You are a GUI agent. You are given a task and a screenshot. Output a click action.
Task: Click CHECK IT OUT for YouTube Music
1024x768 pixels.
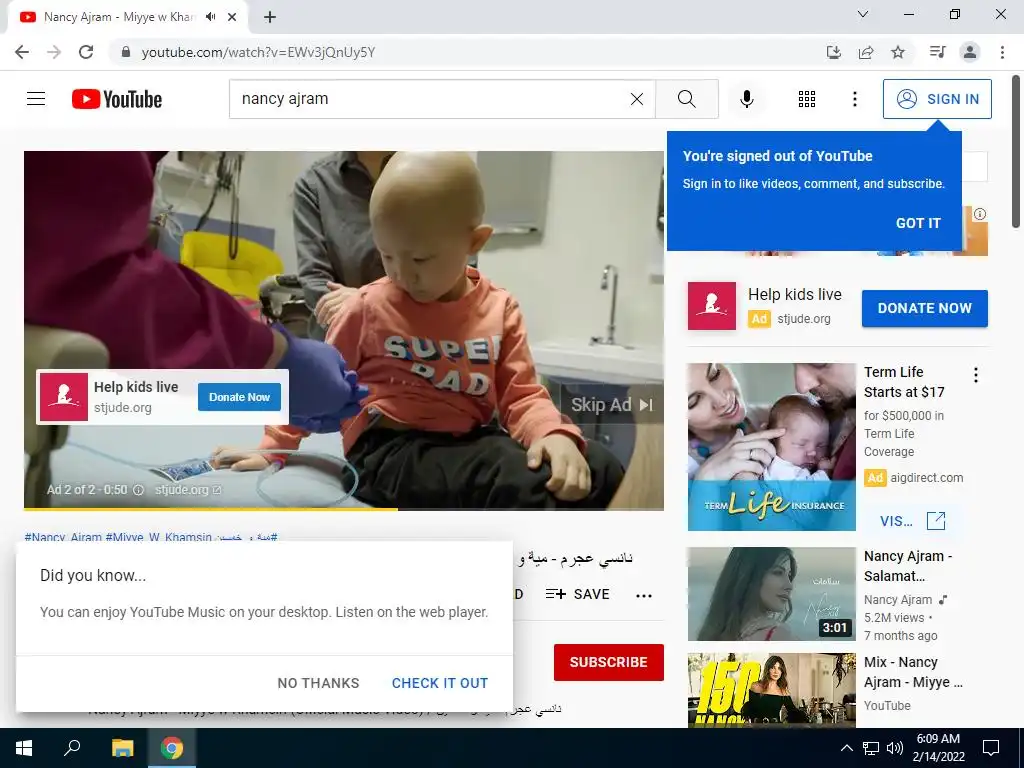tap(440, 683)
